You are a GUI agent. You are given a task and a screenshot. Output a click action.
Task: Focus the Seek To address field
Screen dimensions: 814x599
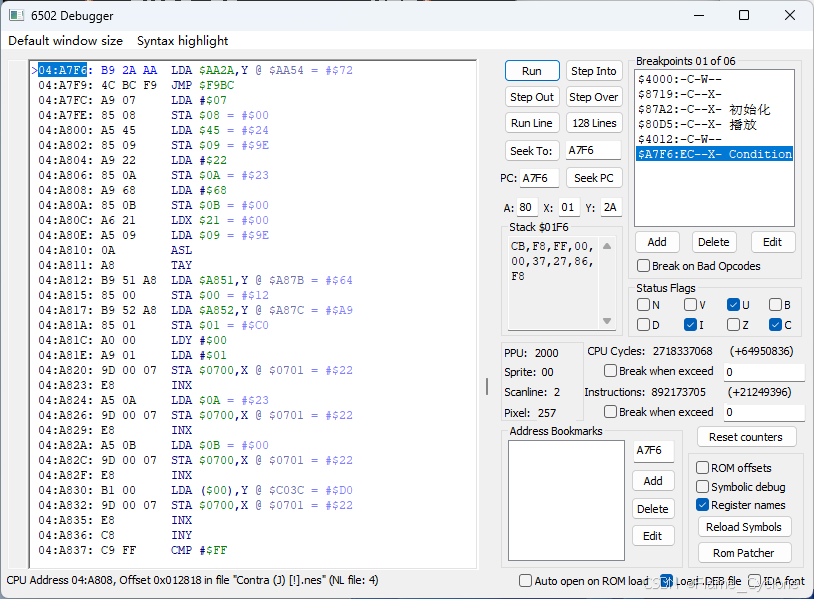[x=593, y=151]
